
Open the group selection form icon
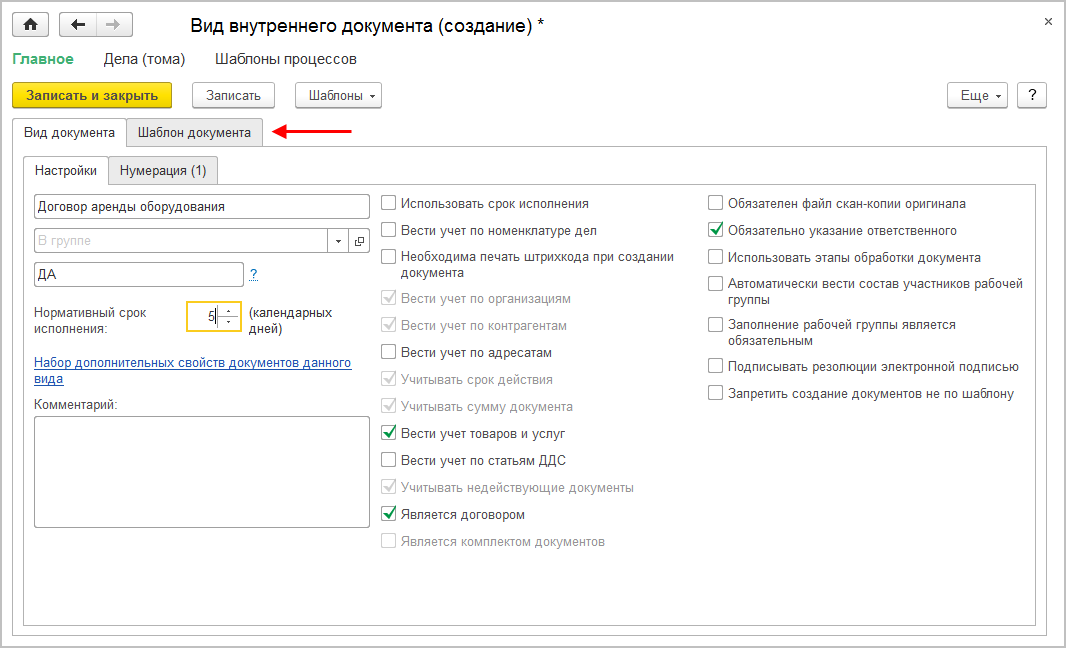pos(360,241)
